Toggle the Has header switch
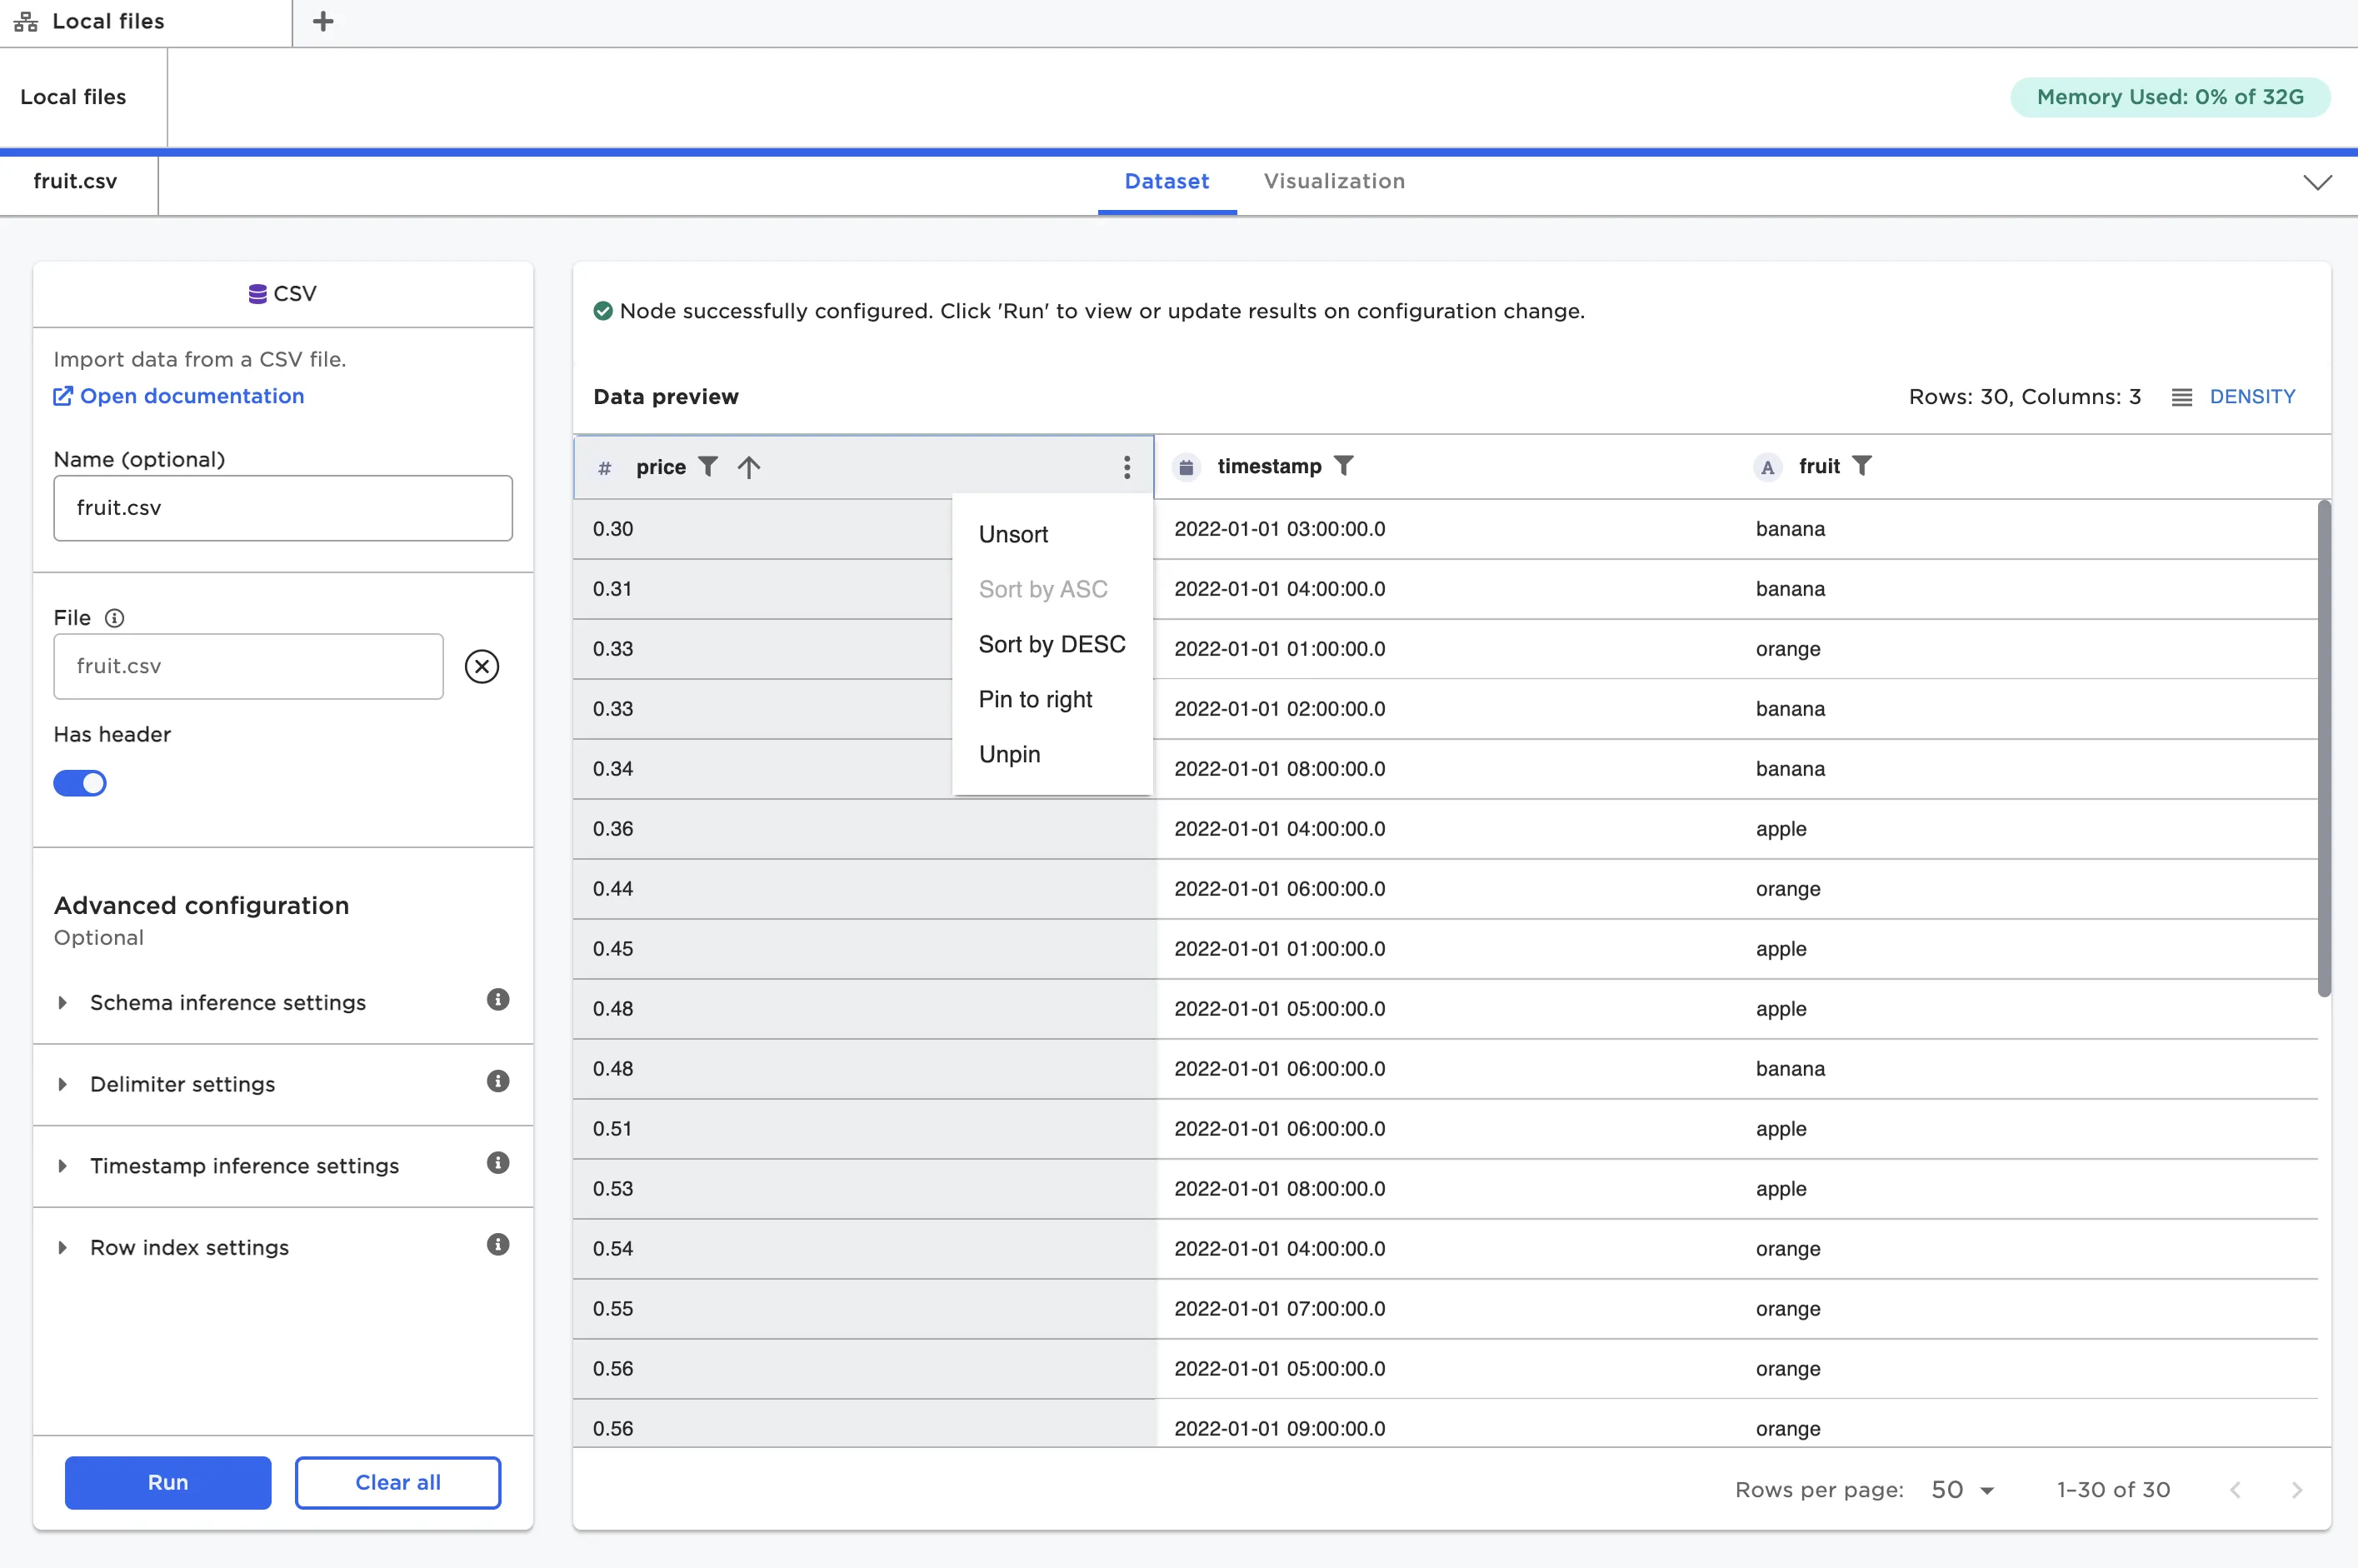The height and width of the screenshot is (1568, 2358). pyautogui.click(x=80, y=783)
